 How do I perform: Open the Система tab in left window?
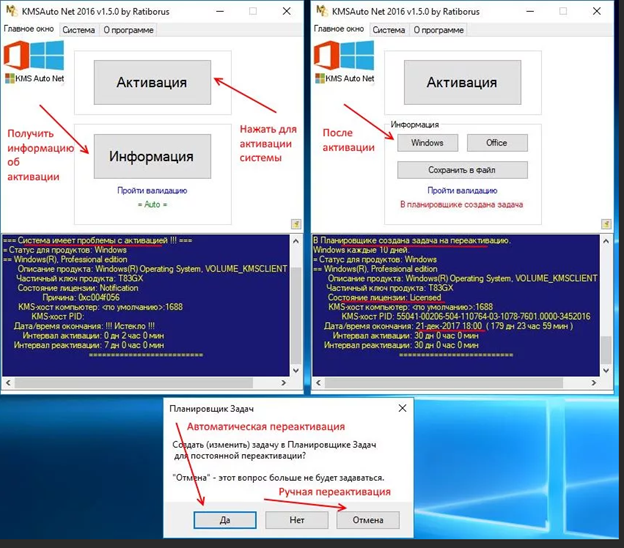pyautogui.click(x=78, y=30)
